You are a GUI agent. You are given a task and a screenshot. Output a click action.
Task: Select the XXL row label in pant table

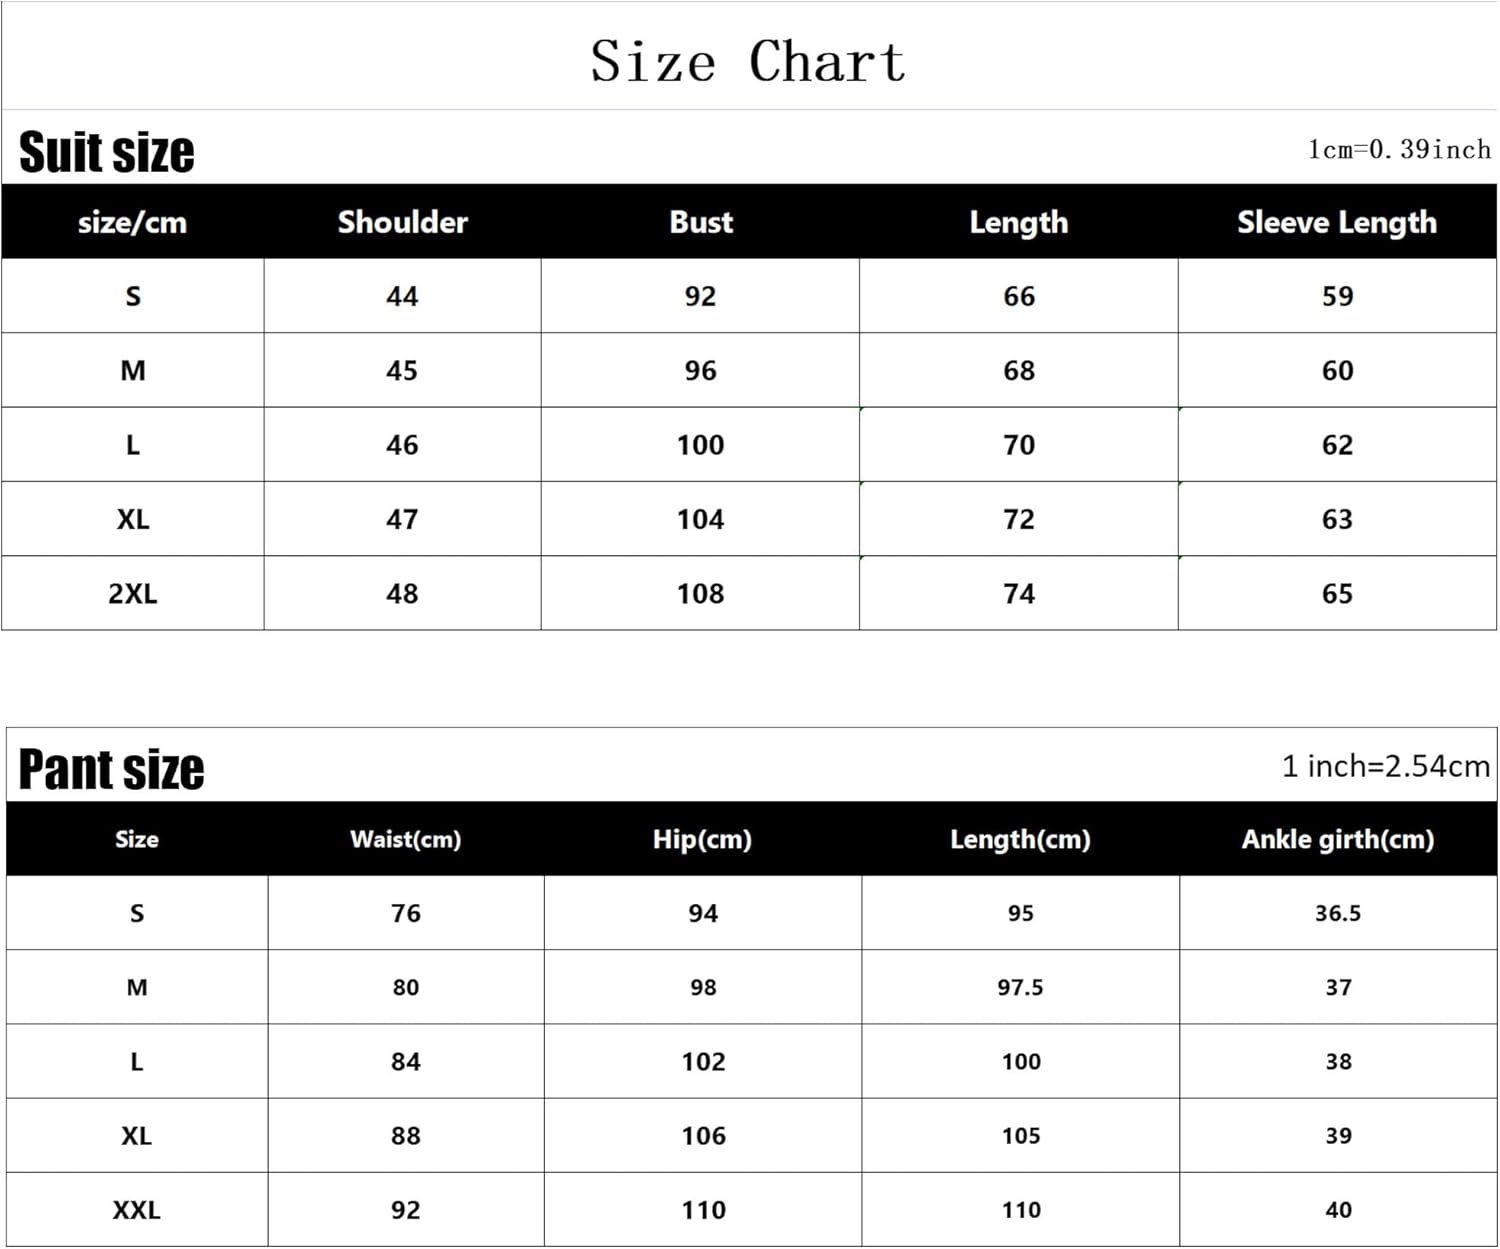click(x=136, y=1210)
